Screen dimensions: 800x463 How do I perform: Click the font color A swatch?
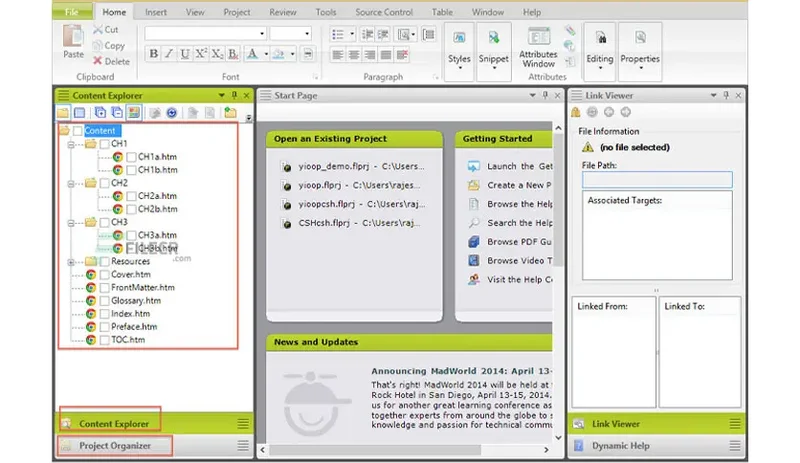coord(252,54)
